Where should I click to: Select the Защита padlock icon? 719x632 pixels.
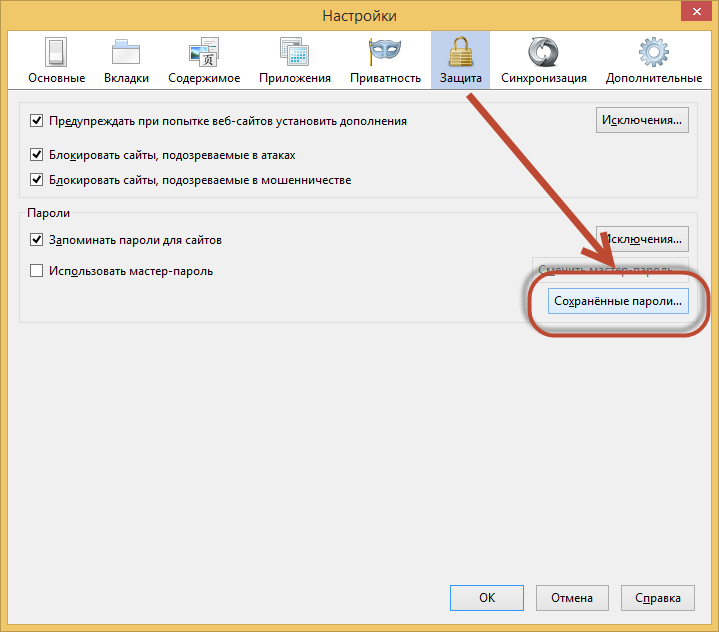460,59
